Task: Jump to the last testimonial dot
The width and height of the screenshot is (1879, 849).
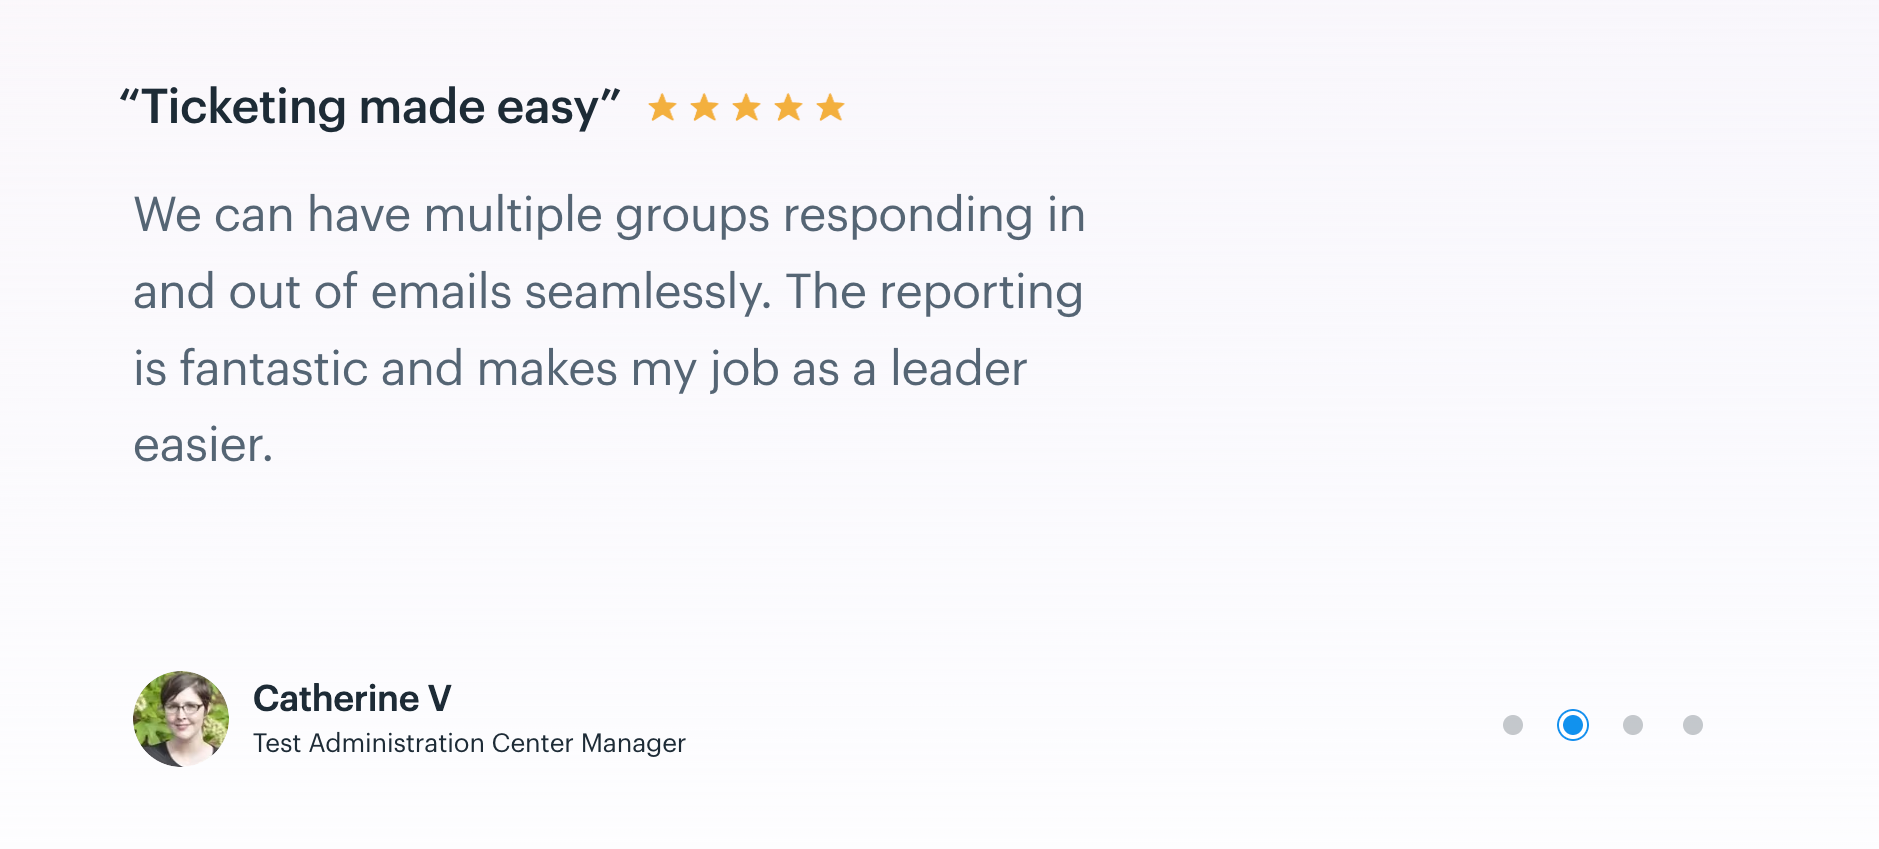Action: click(x=1693, y=725)
